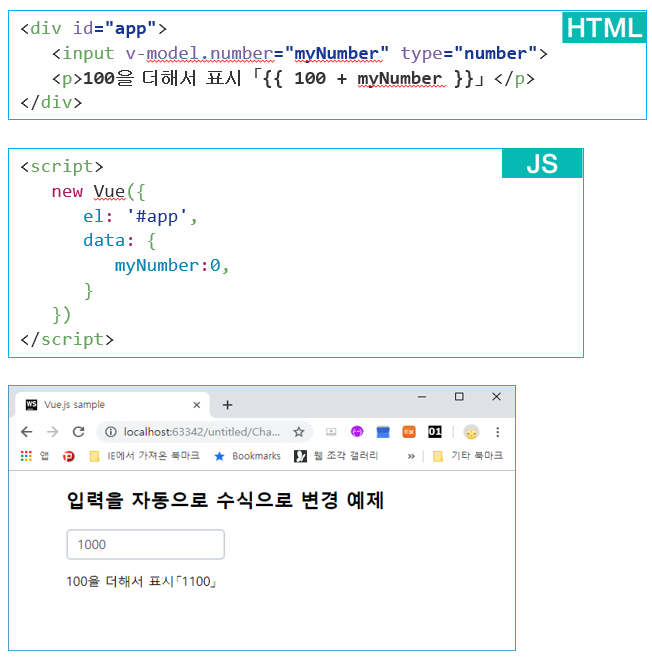The width and height of the screenshot is (652, 660).
Task: Open the profile avatar icon
Action: point(471,432)
